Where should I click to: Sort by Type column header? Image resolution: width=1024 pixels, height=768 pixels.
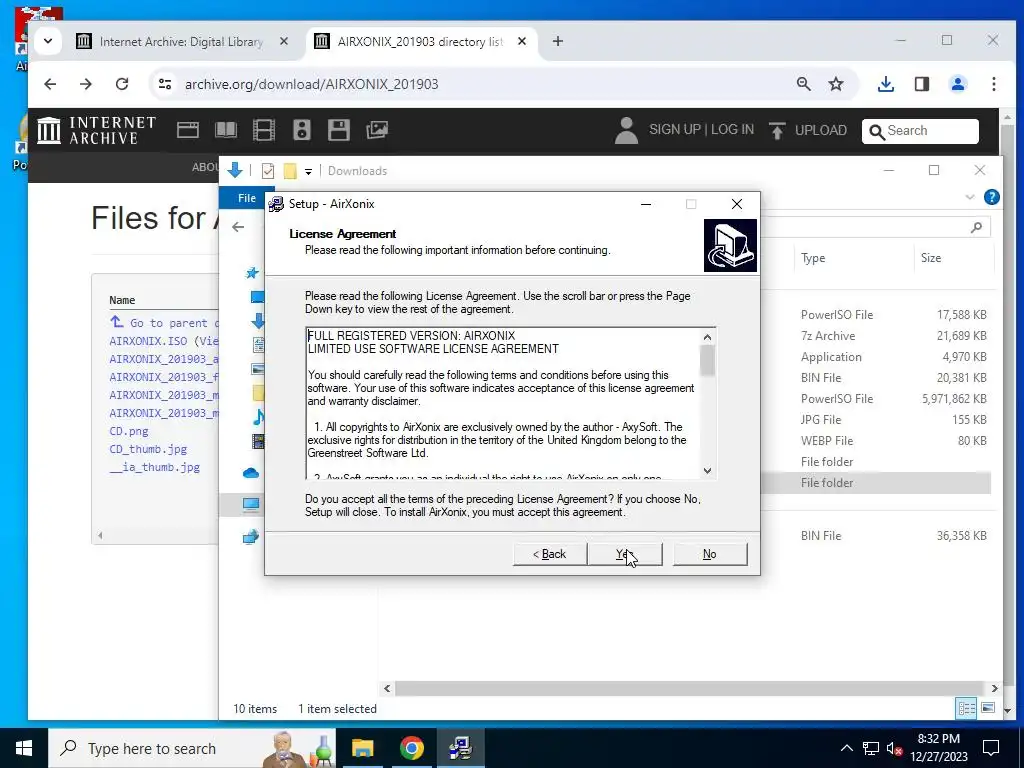click(x=813, y=258)
